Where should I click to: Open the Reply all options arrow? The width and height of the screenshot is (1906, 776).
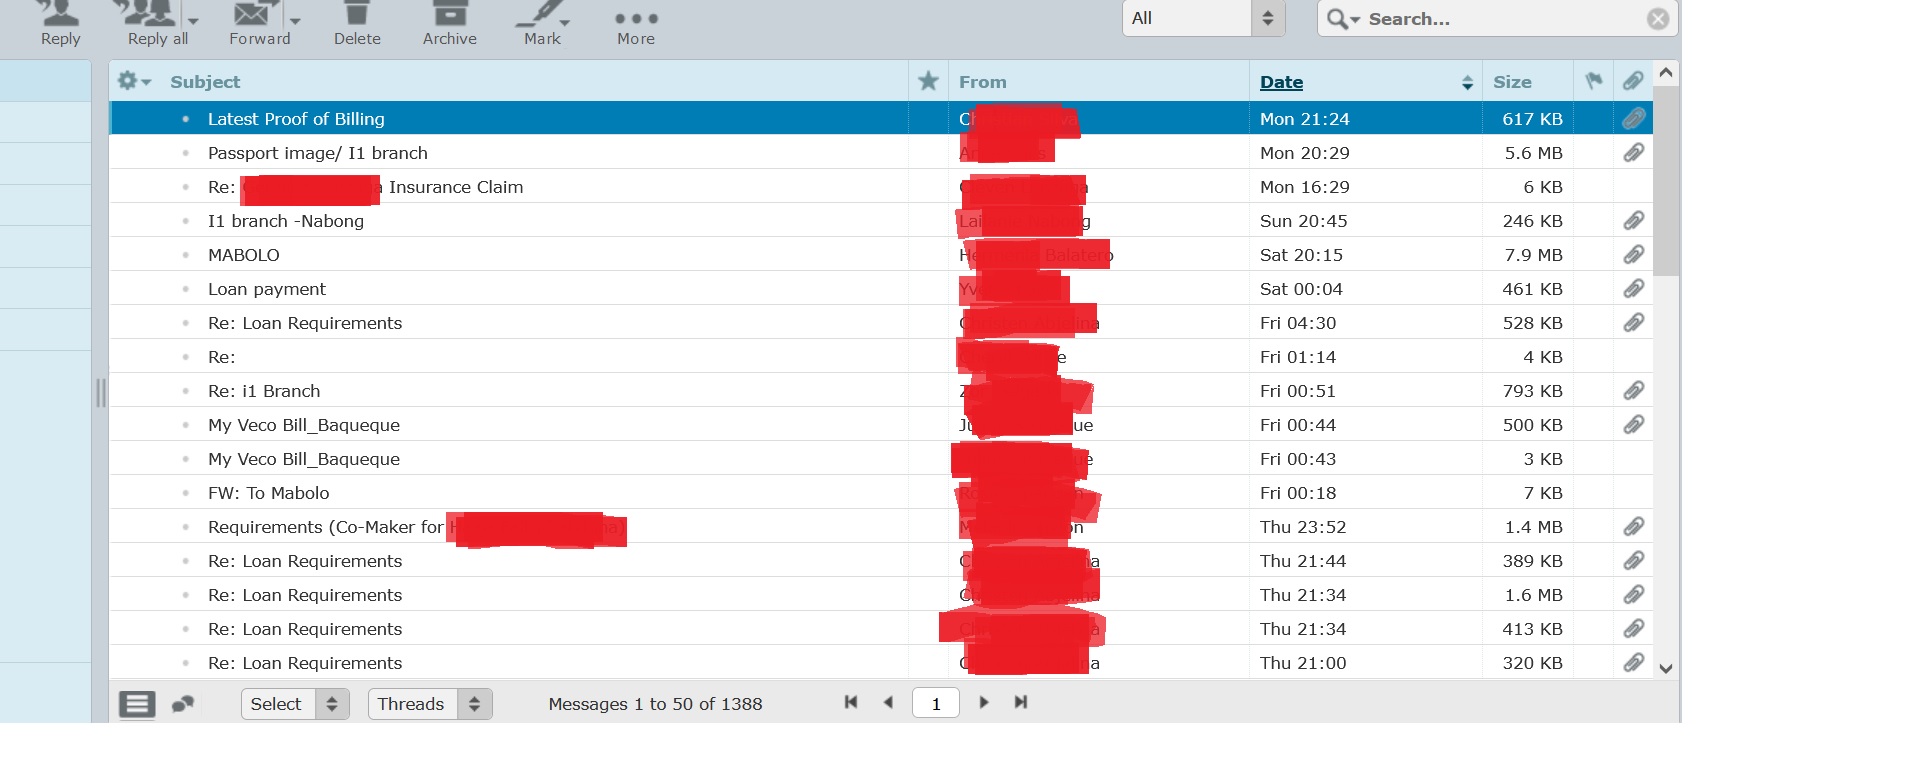pyautogui.click(x=193, y=20)
